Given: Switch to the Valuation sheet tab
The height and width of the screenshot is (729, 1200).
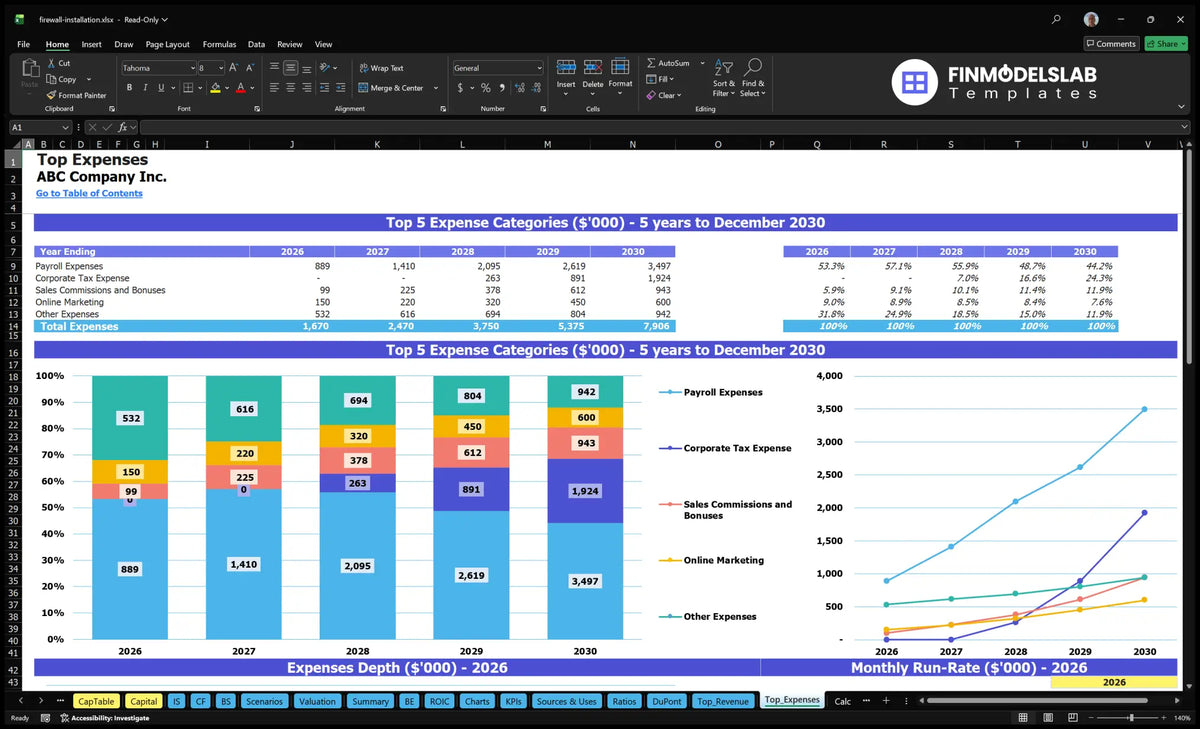Looking at the screenshot, I should pos(318,701).
